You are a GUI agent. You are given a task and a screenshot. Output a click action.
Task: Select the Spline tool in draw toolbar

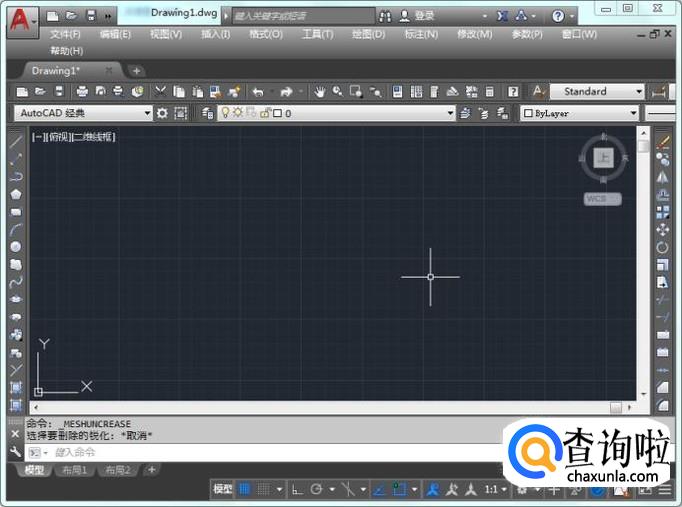pos(16,282)
